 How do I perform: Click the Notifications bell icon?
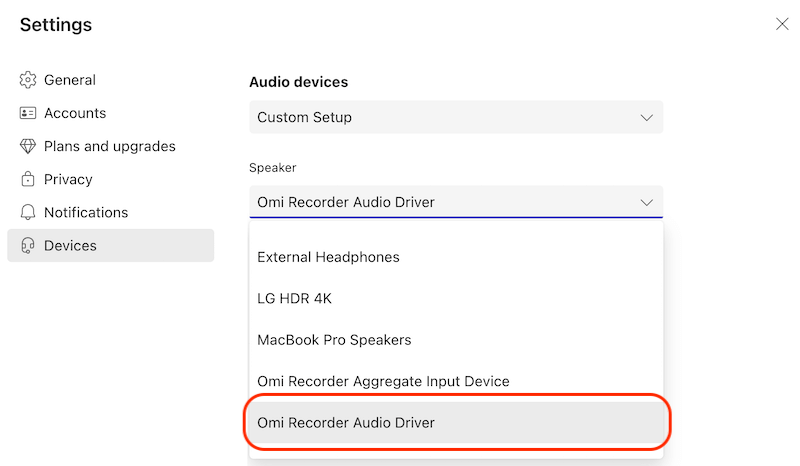[x=28, y=212]
